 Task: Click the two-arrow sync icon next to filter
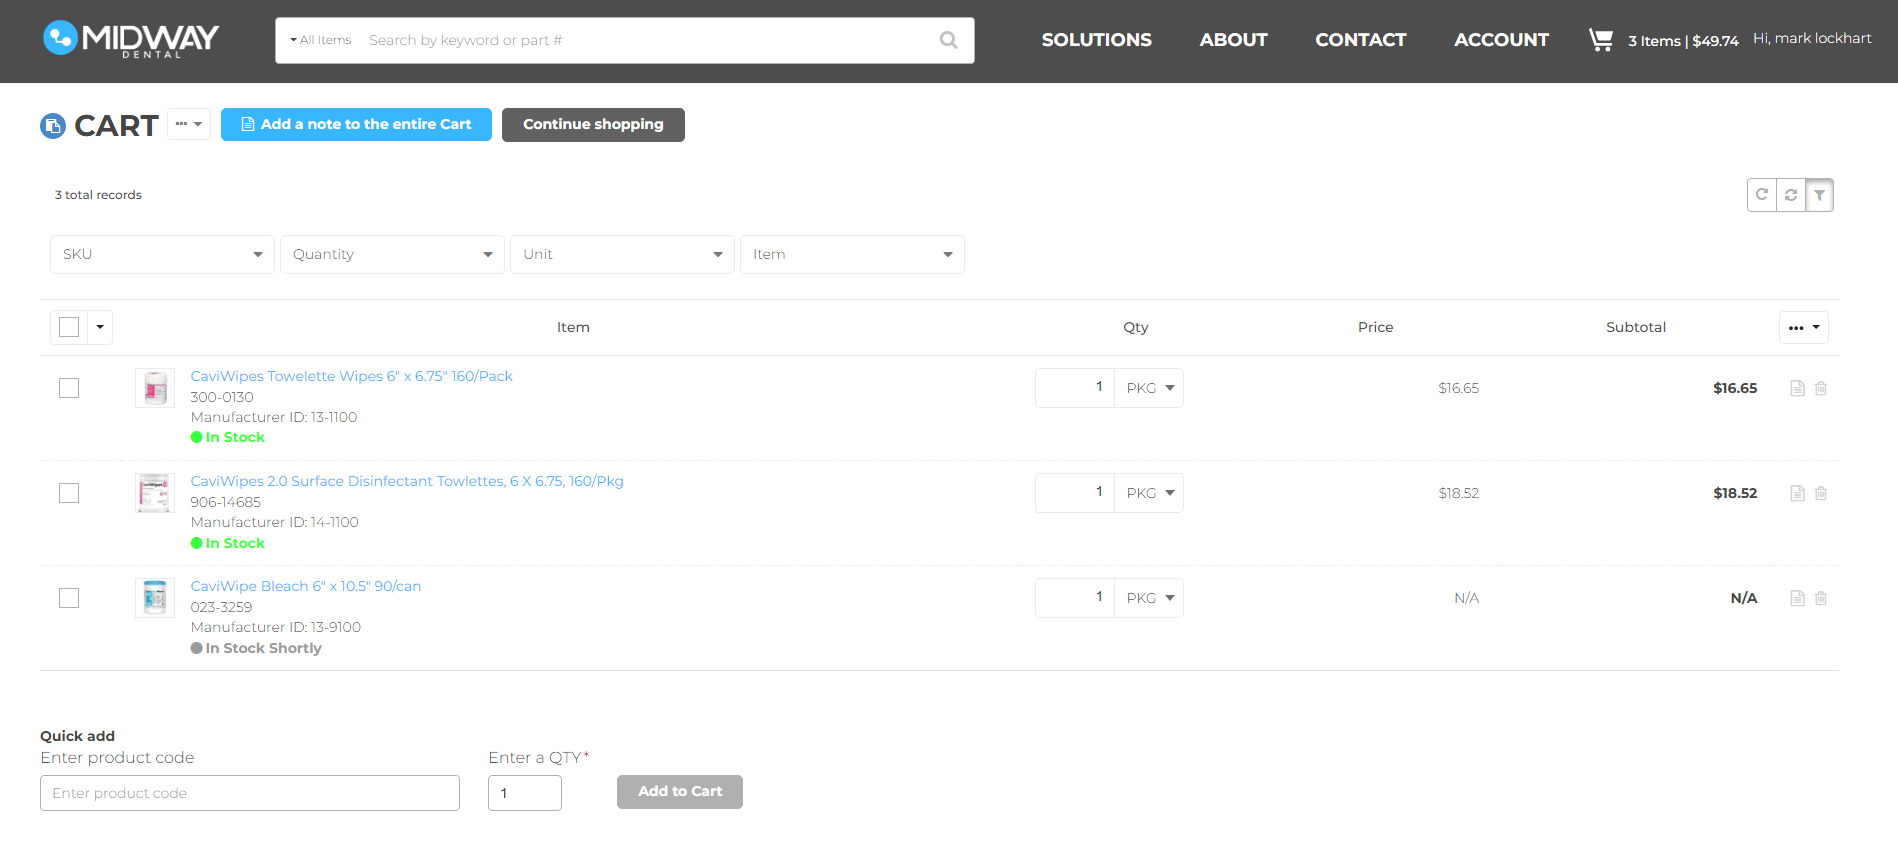point(1791,195)
